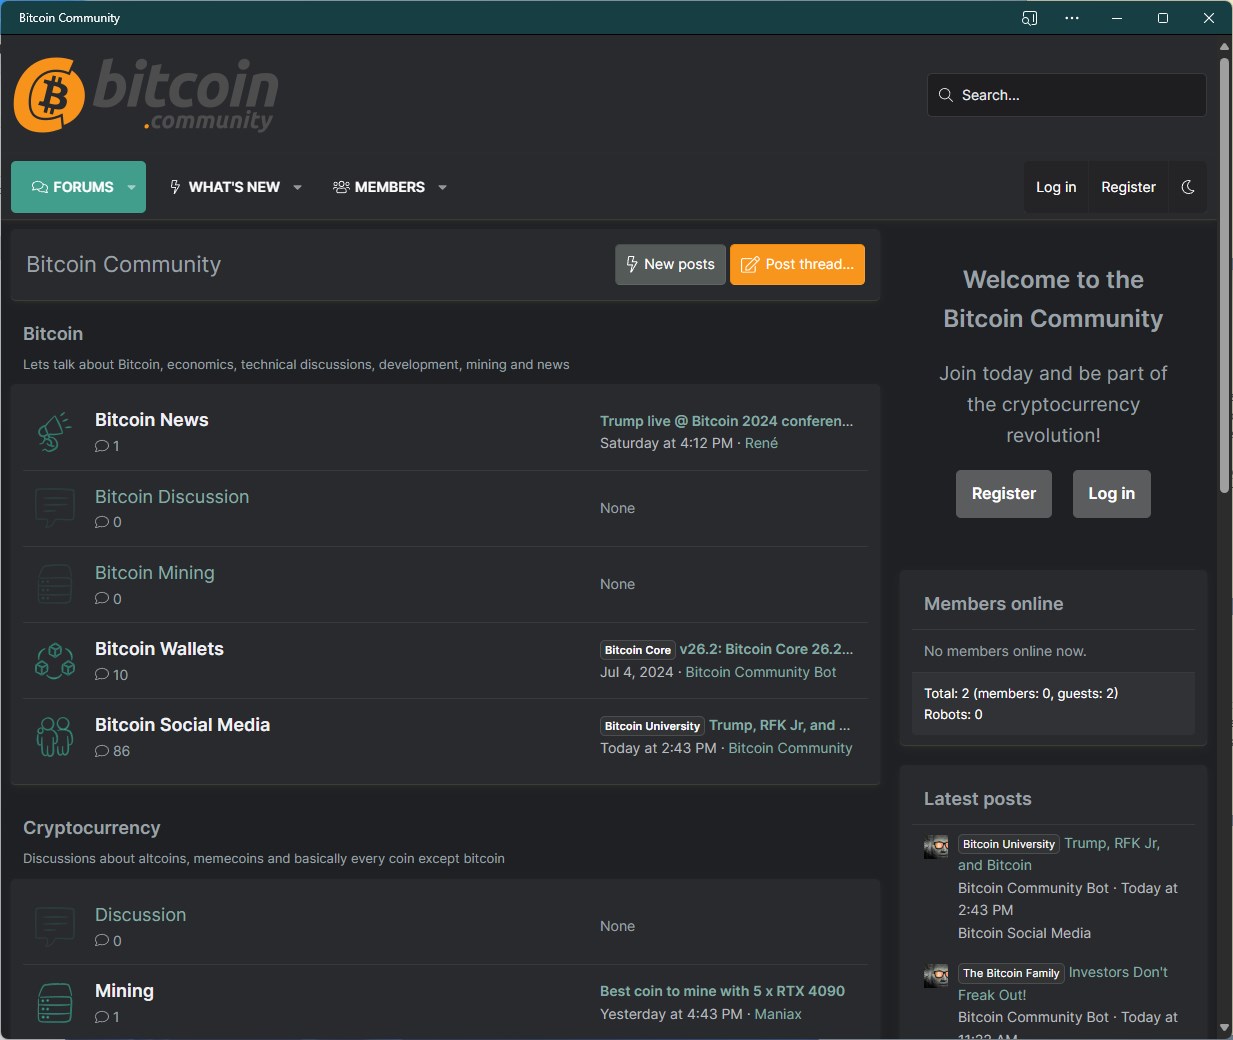Open the WHAT'S NEW dropdown chevron
Image resolution: width=1233 pixels, height=1040 pixels.
297,187
